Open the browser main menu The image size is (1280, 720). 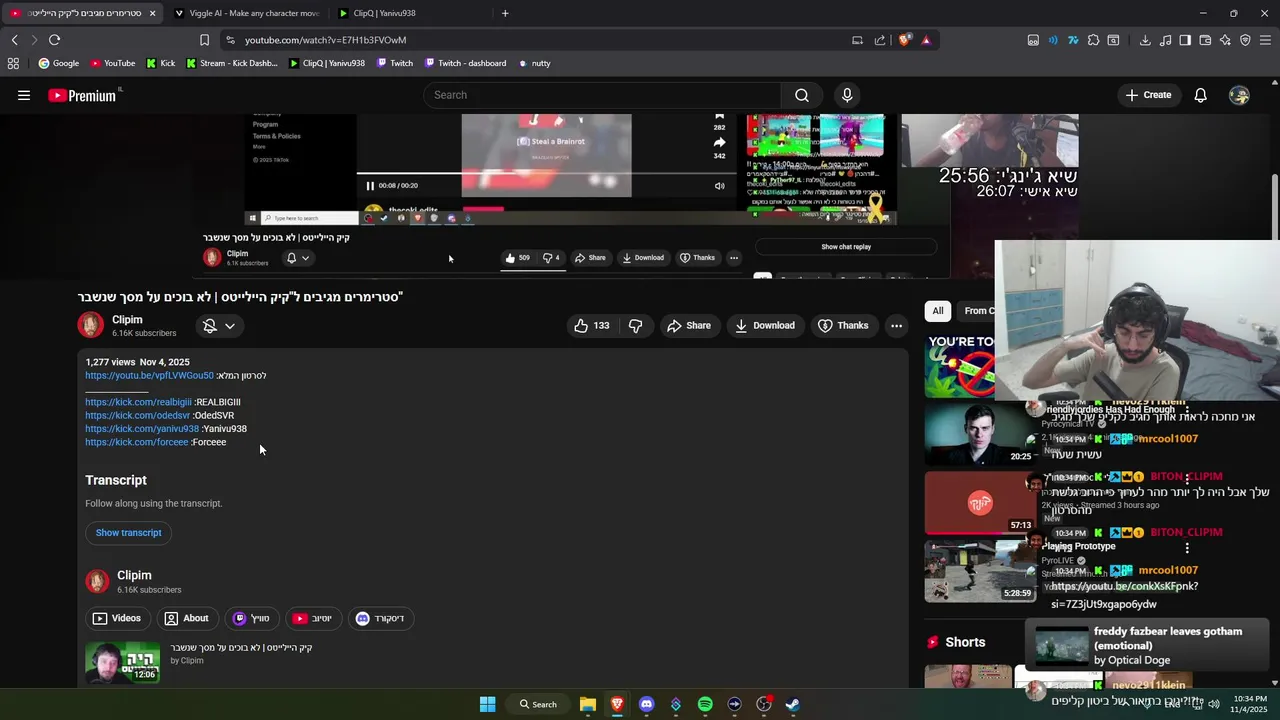[1266, 40]
